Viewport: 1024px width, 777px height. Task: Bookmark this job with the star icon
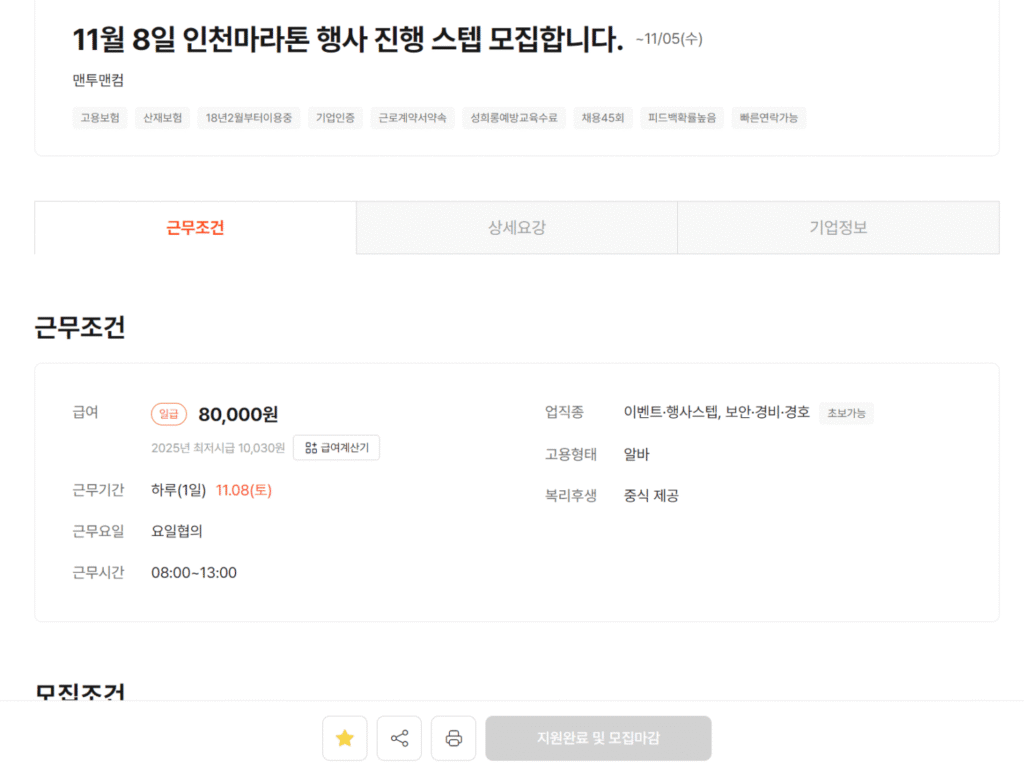344,738
